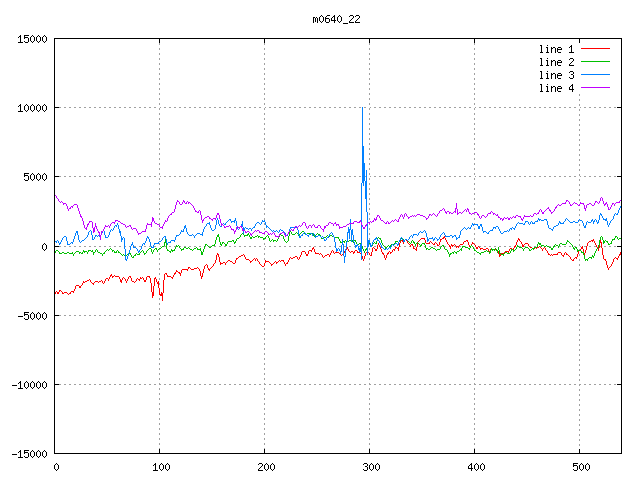
Task: Click the 15000 y-axis tick label
Action: tap(31, 39)
